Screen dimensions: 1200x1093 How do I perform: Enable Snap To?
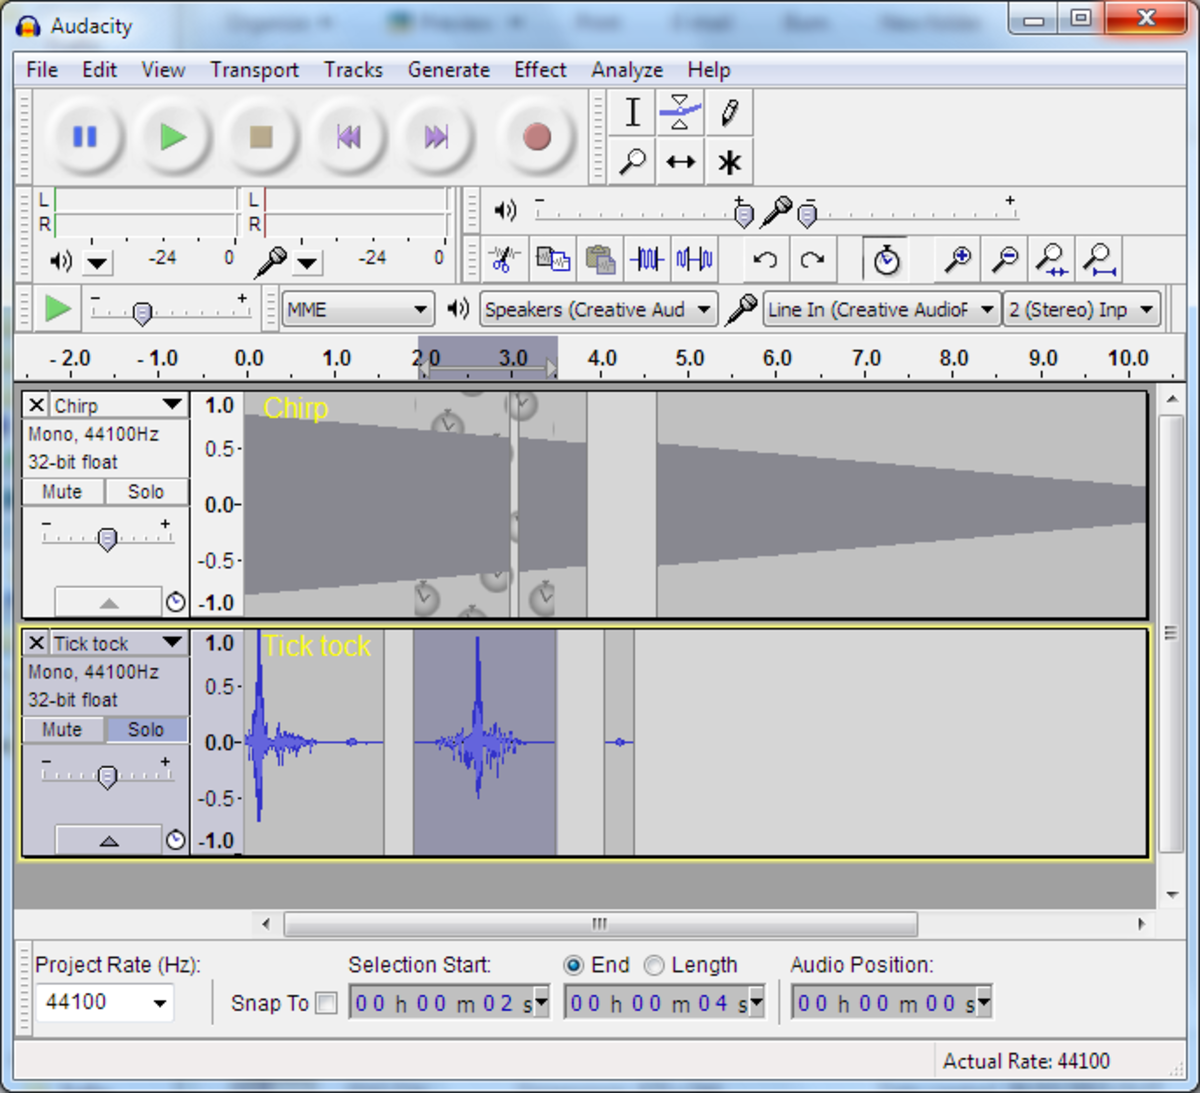coord(326,1003)
